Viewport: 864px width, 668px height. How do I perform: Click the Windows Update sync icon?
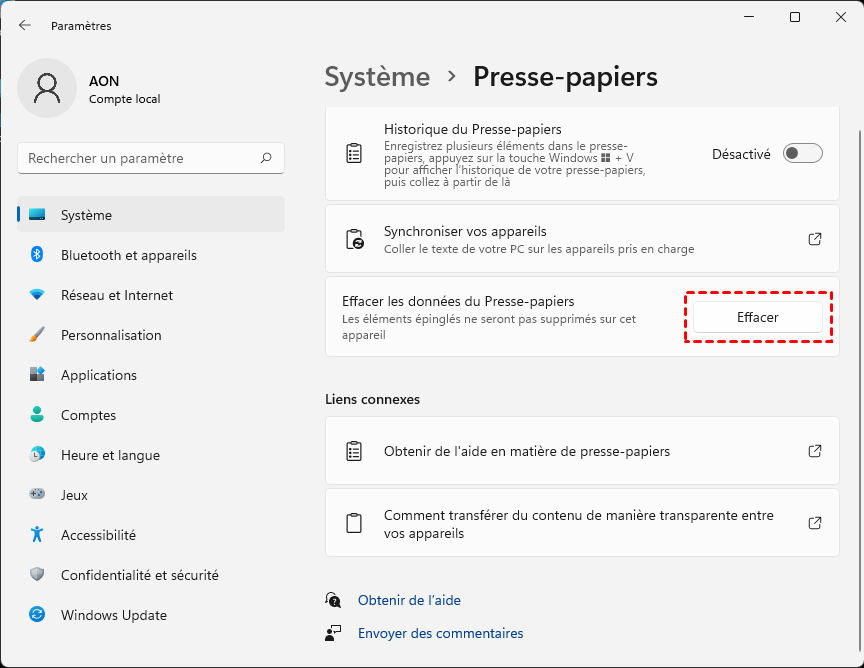coord(38,615)
